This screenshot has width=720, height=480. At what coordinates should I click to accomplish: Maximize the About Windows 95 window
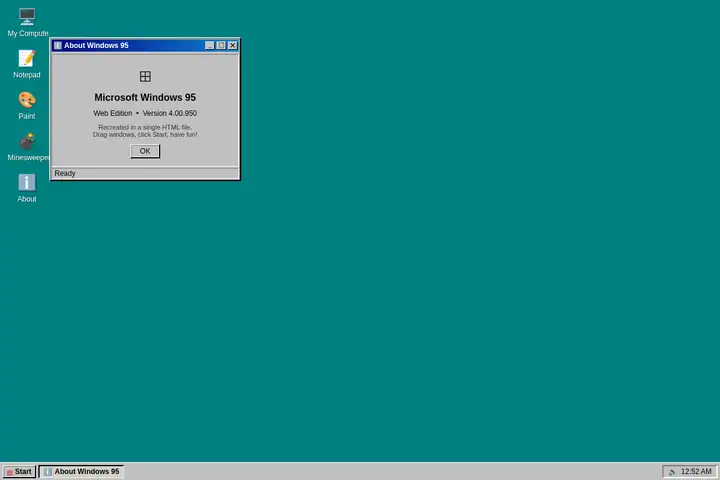coord(221,45)
